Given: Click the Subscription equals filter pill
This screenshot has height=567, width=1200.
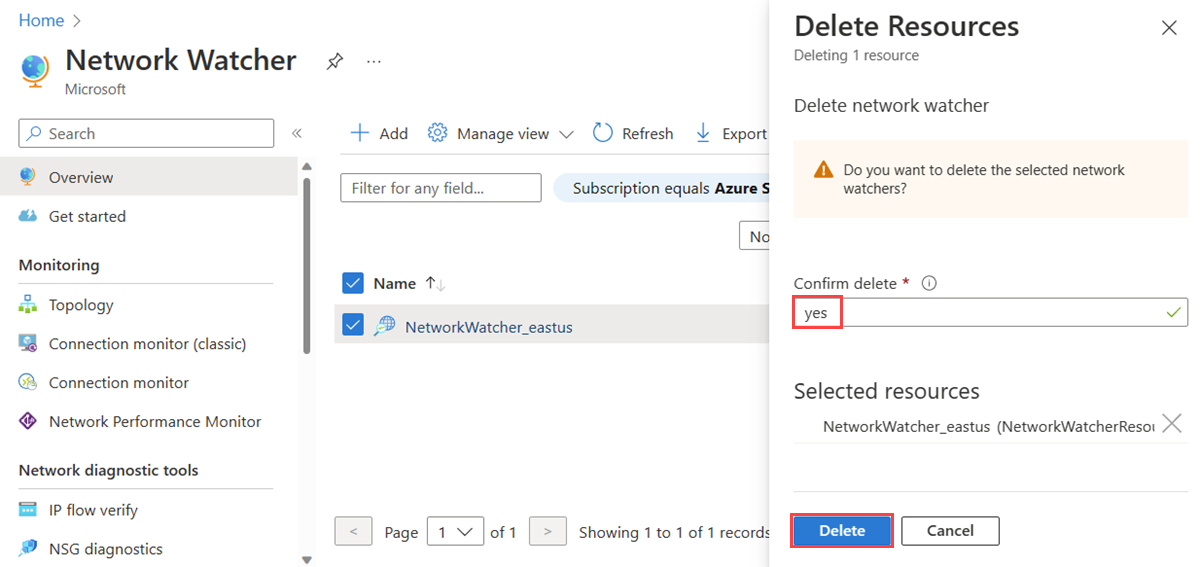Looking at the screenshot, I should [x=662, y=188].
